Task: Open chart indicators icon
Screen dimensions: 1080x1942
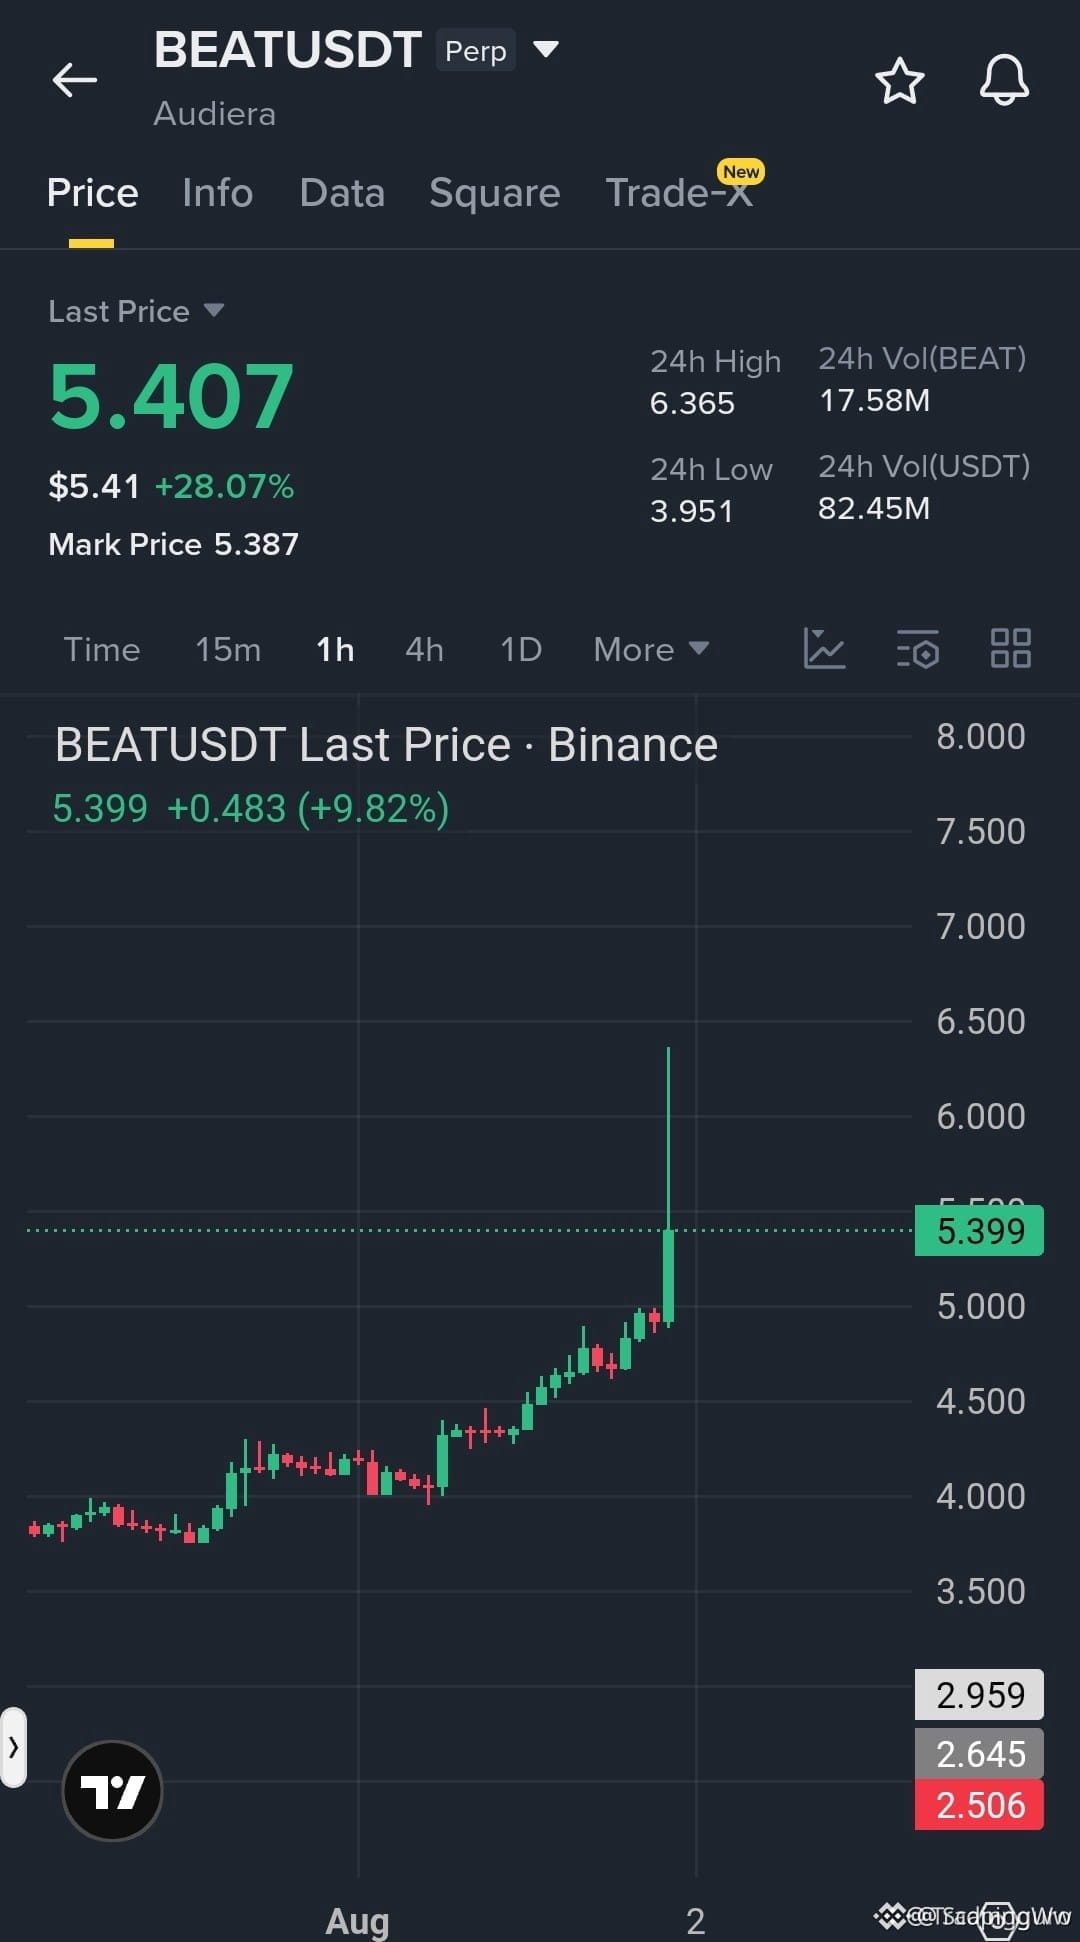Action: coord(824,648)
